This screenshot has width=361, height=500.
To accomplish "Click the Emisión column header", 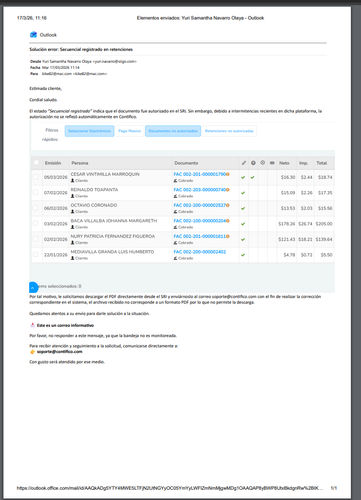I will pos(53,163).
